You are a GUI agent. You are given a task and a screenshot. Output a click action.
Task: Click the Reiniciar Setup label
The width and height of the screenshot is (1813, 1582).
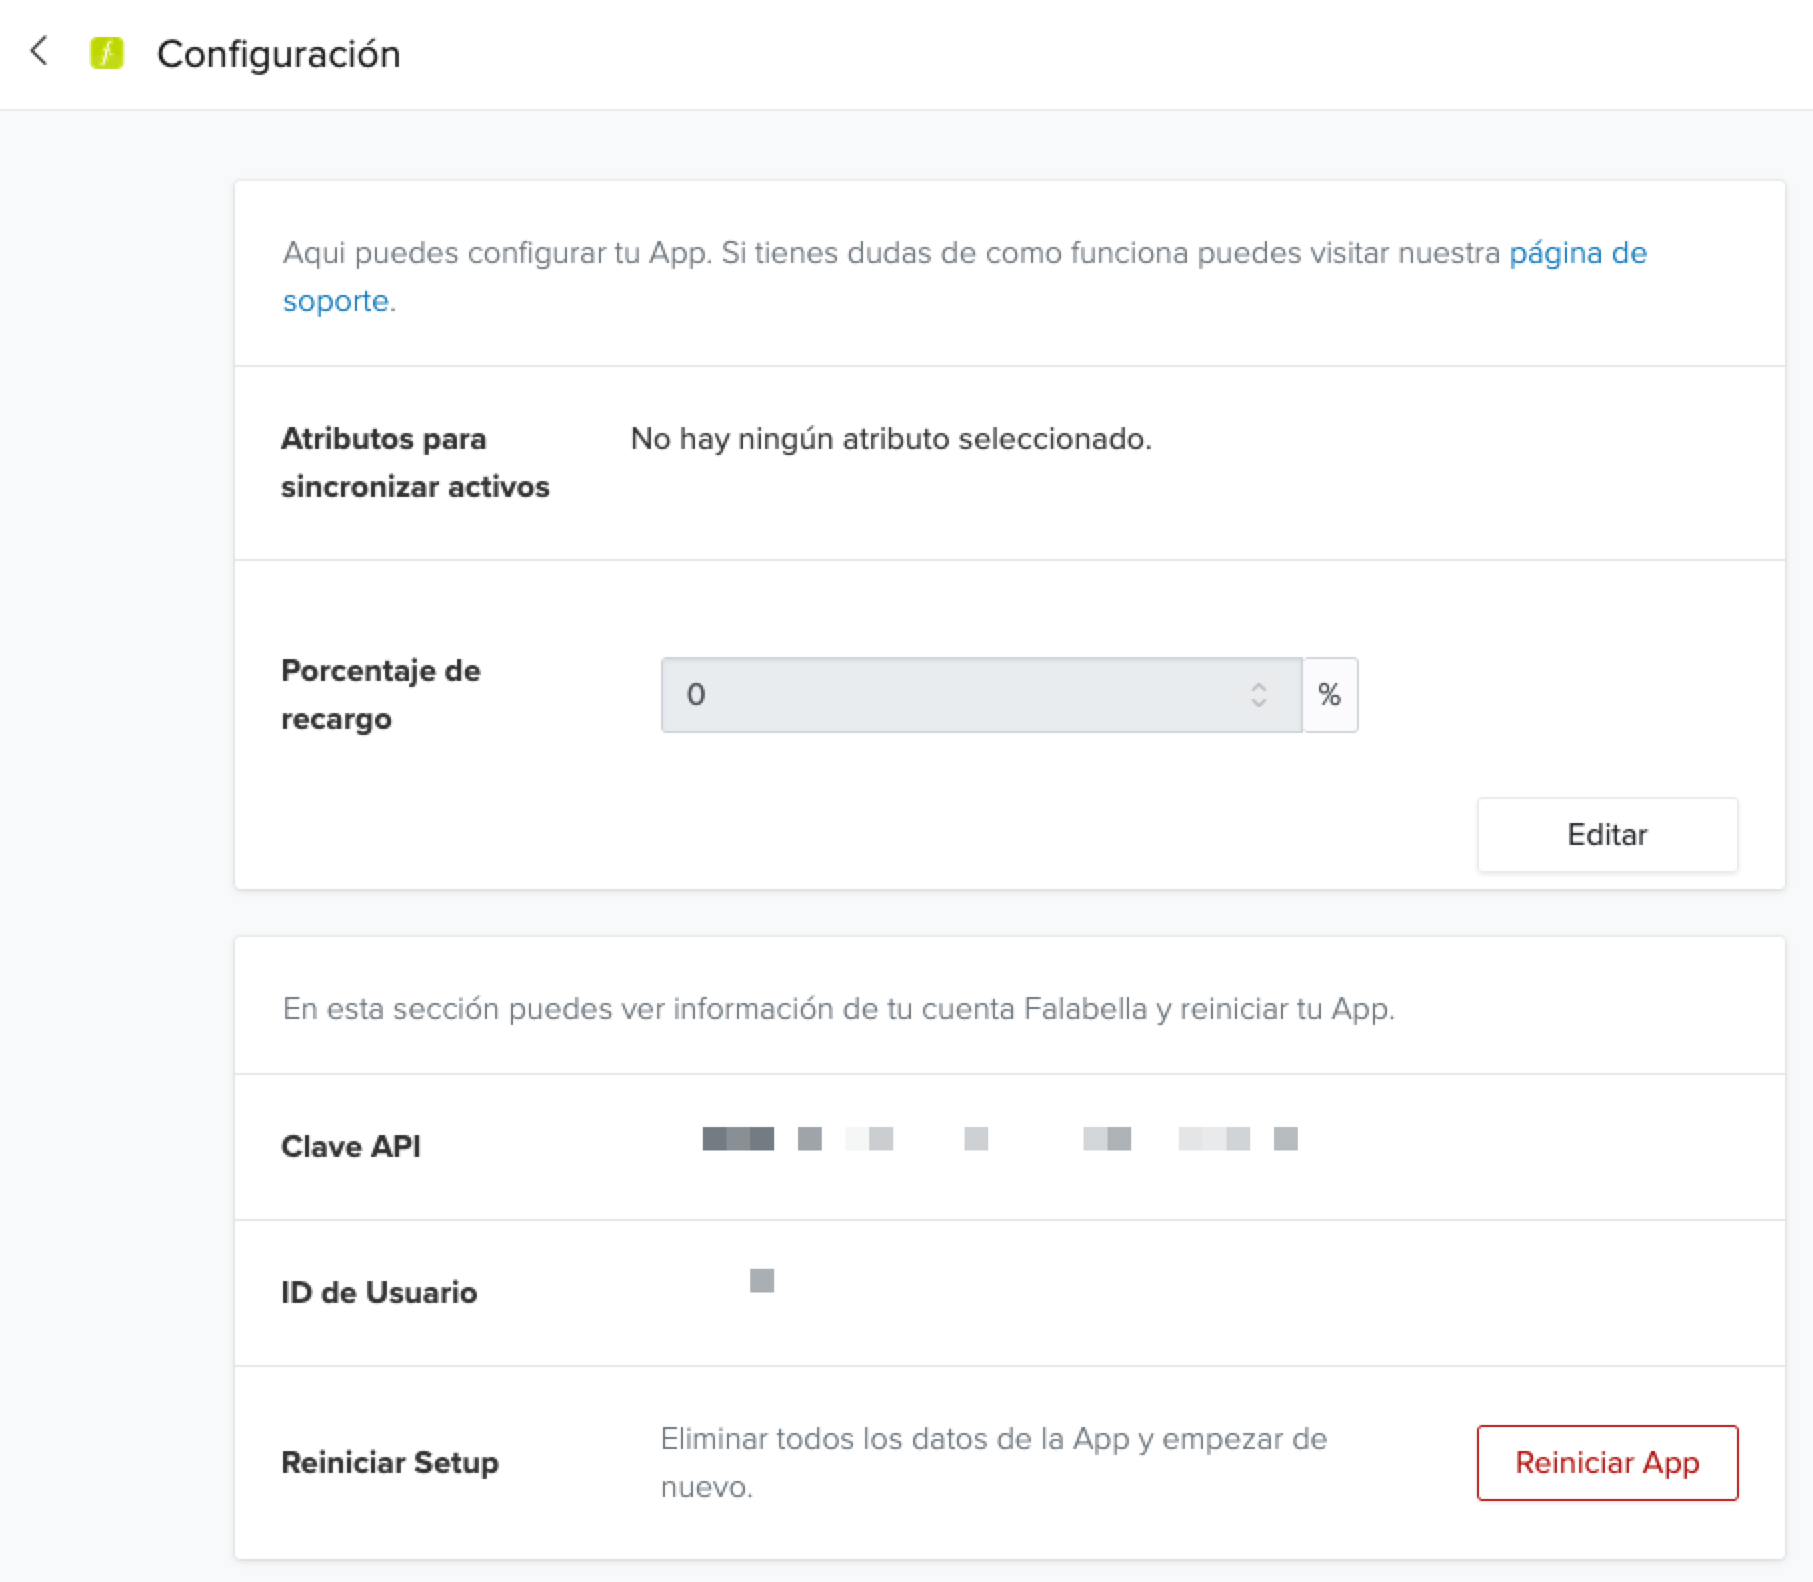(389, 1463)
